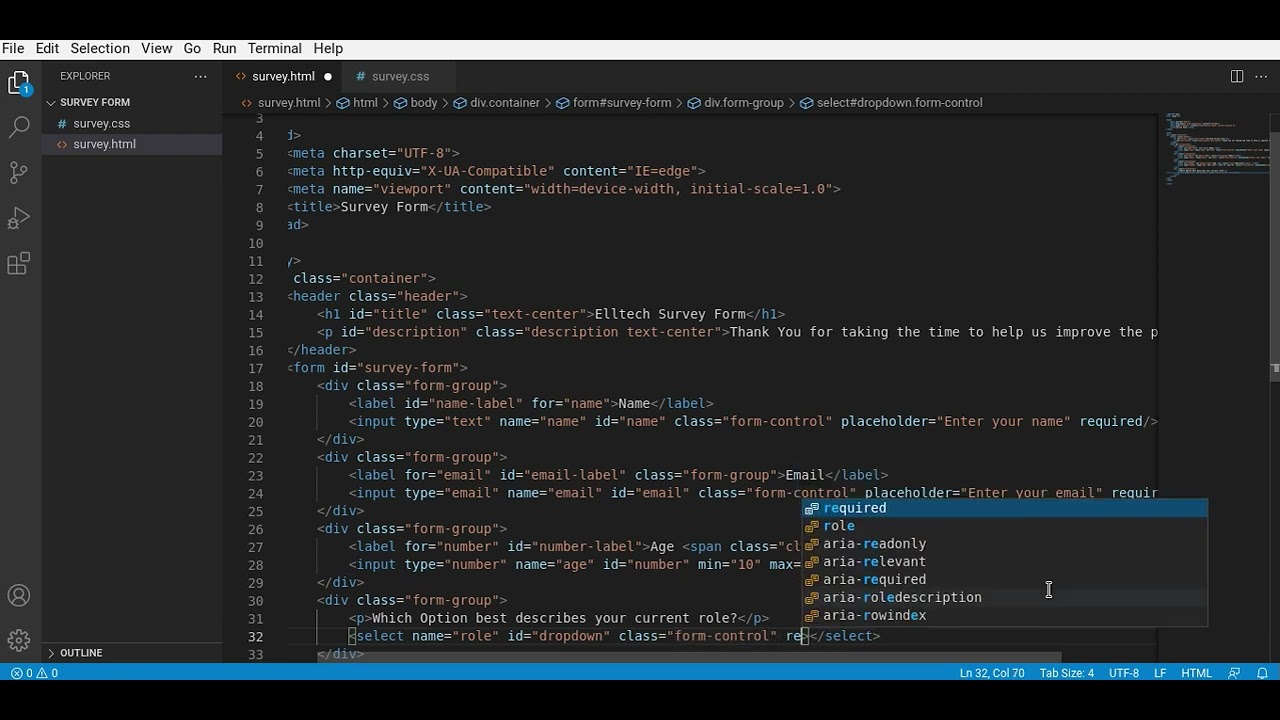Open the Explorer view in activity bar

click(x=19, y=83)
